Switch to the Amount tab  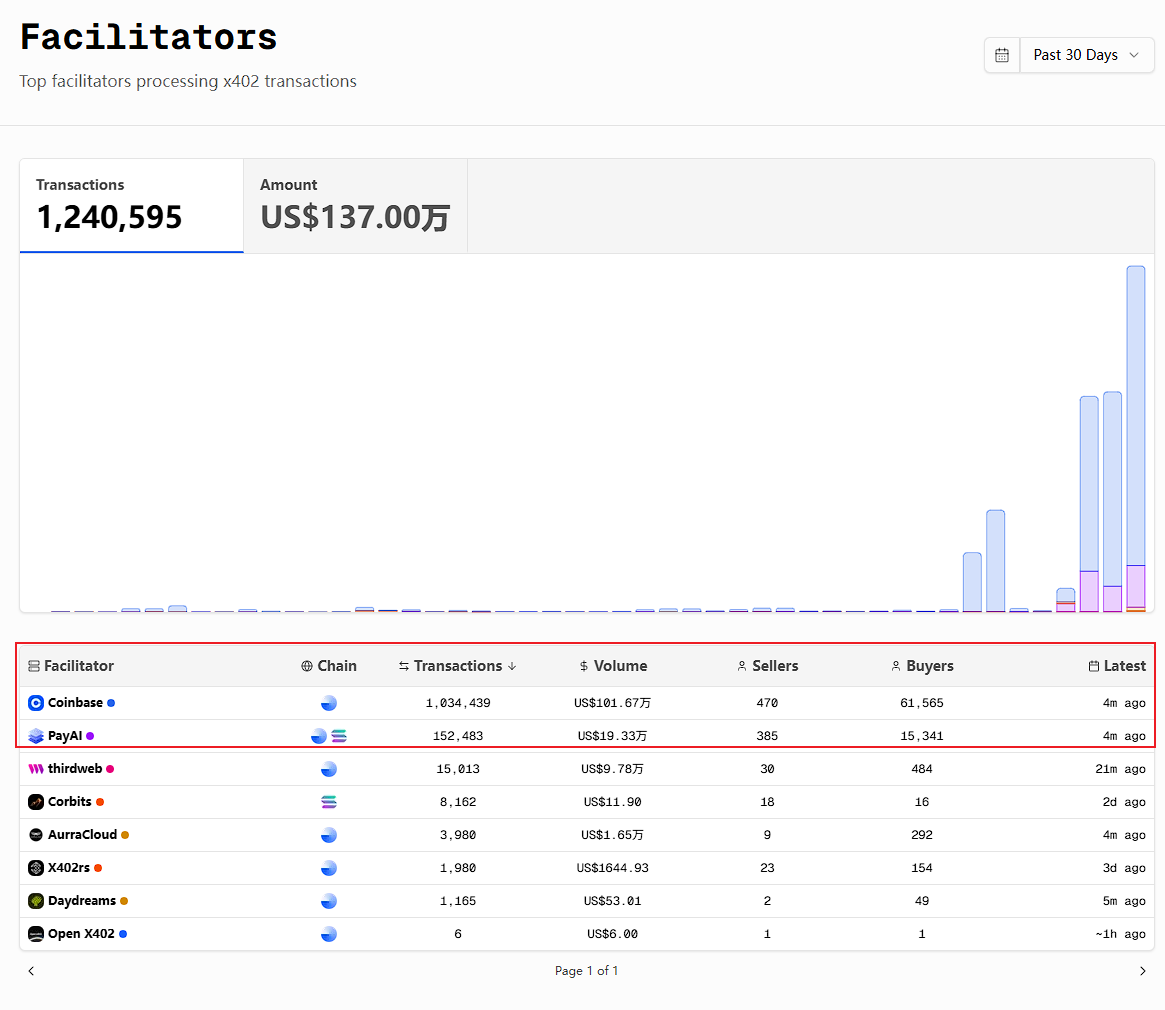click(355, 205)
